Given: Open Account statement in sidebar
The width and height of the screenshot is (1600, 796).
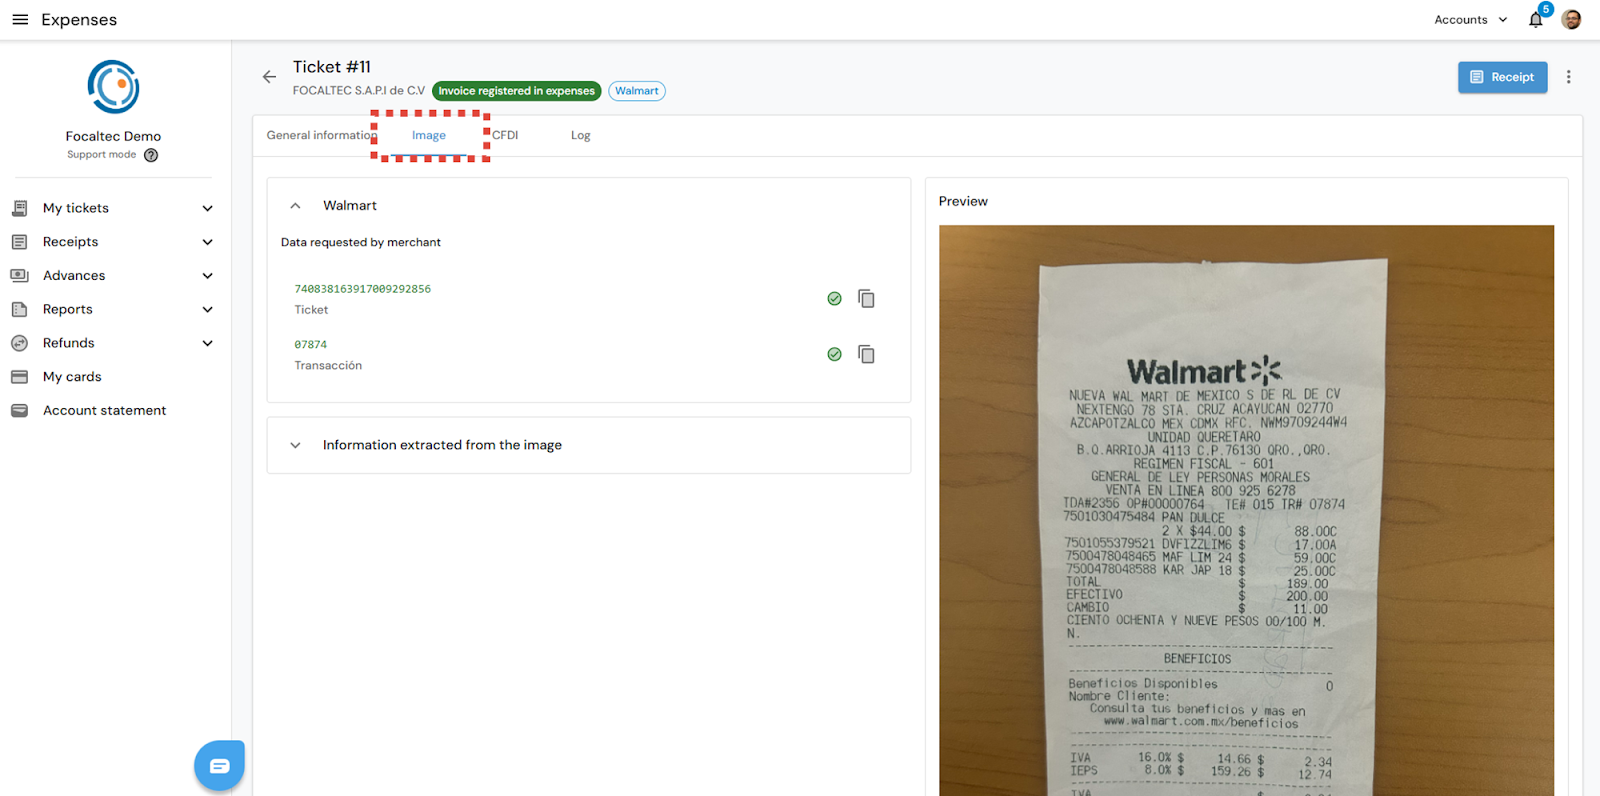Looking at the screenshot, I should [105, 411].
